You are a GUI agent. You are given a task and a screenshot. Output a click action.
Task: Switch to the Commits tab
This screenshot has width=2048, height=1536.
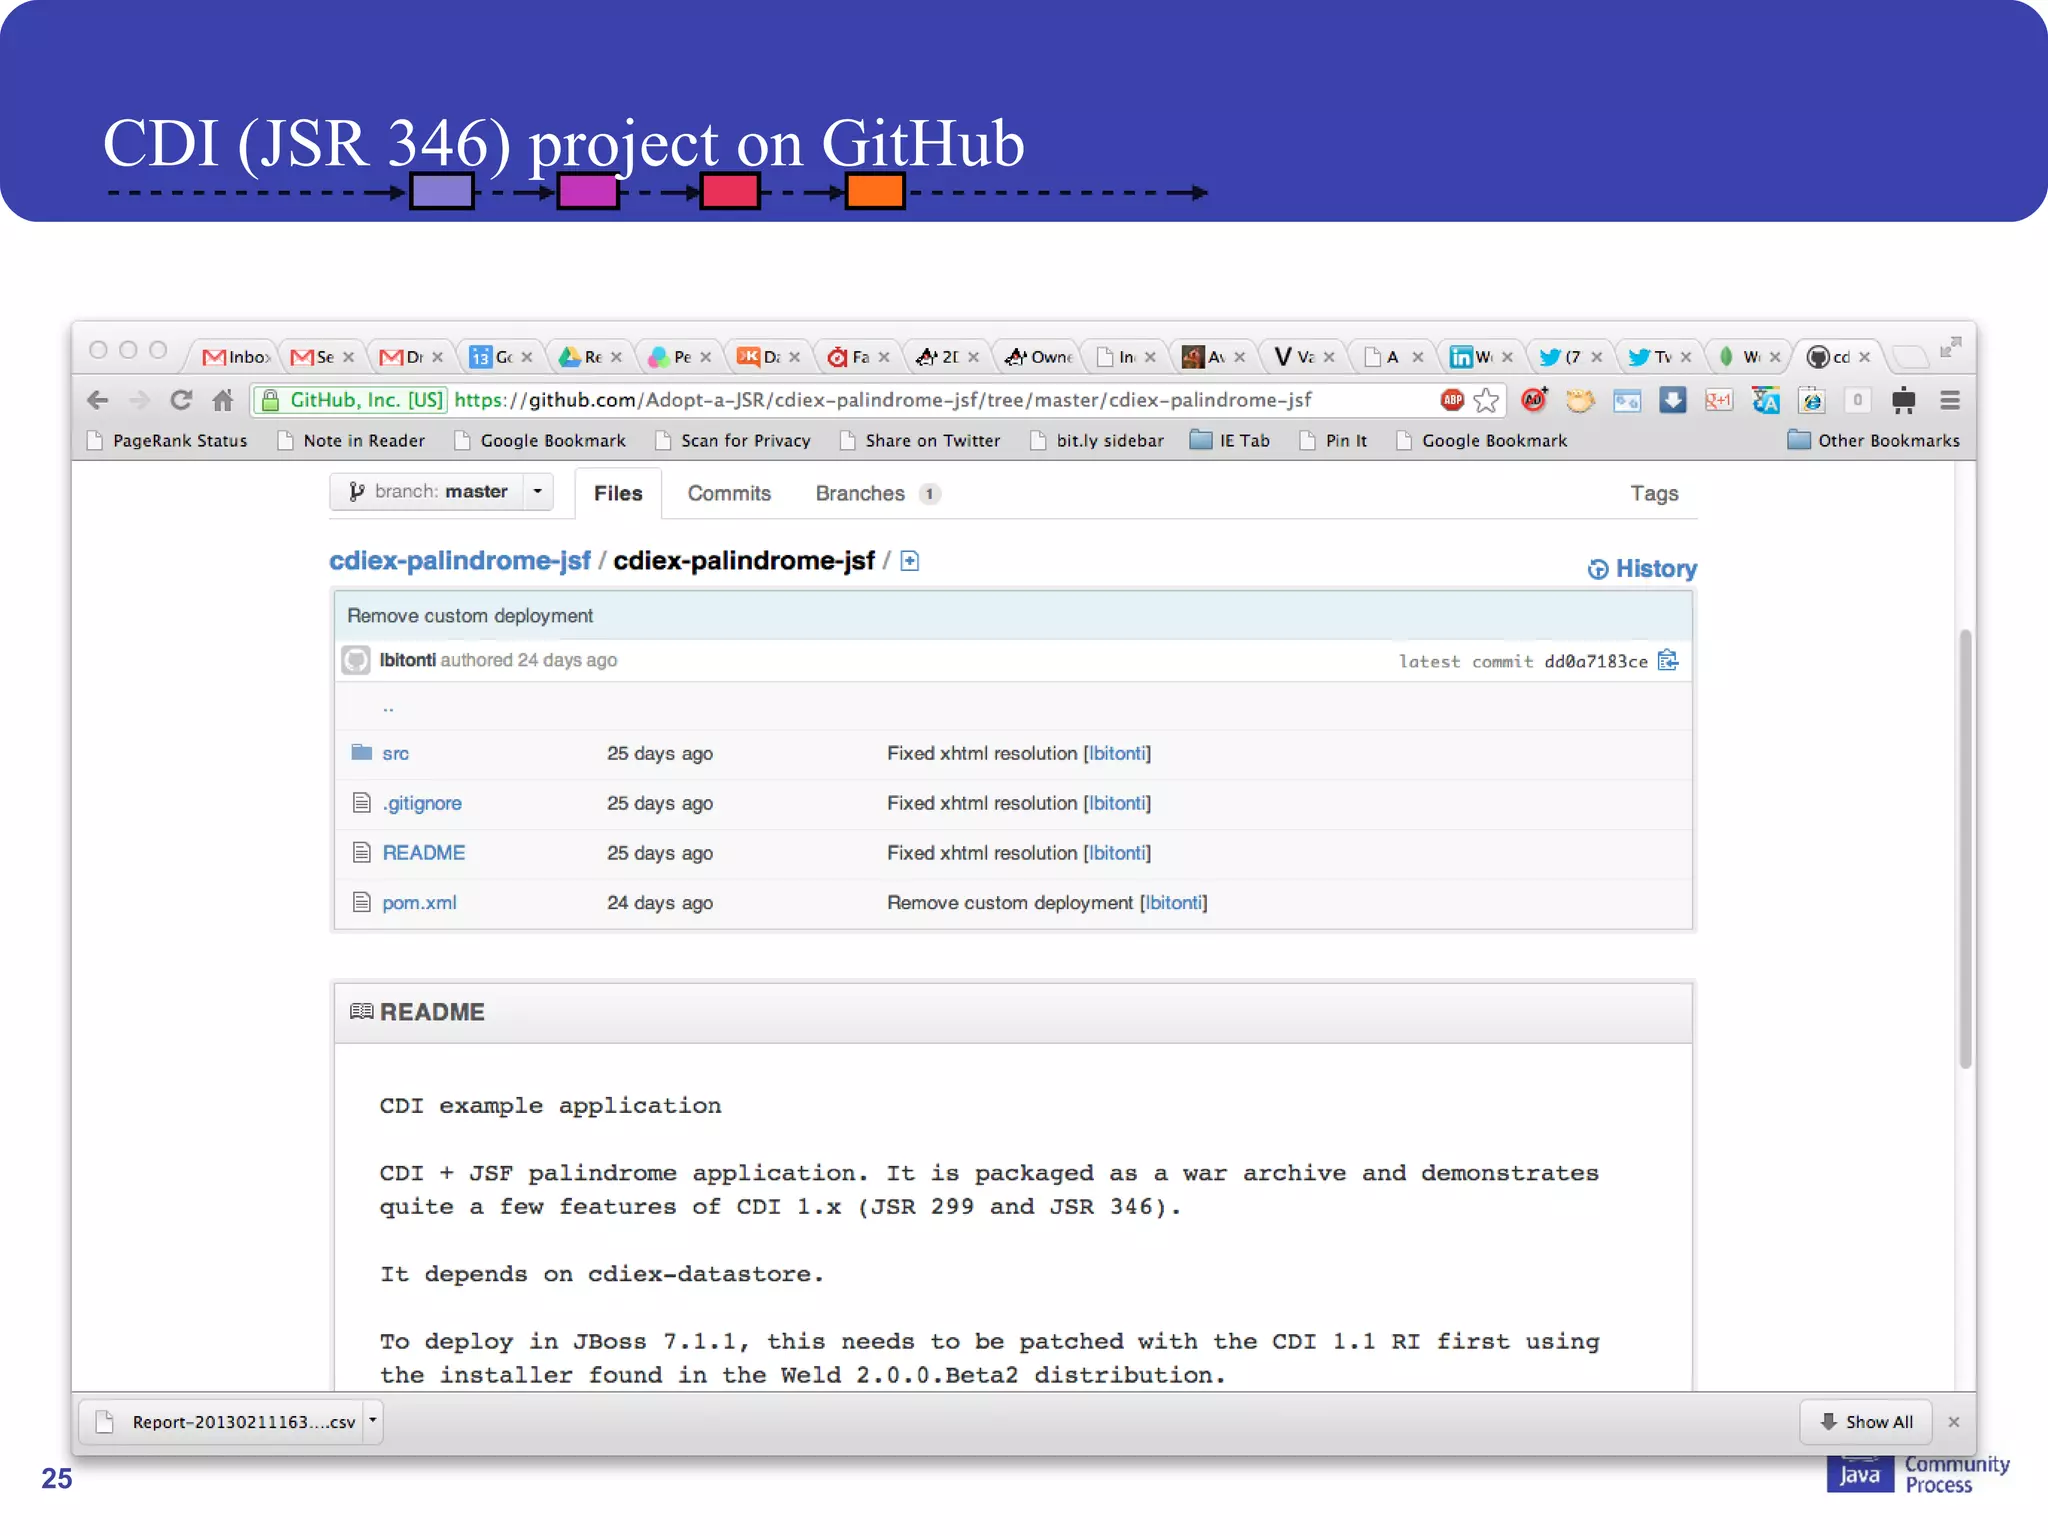point(729,493)
